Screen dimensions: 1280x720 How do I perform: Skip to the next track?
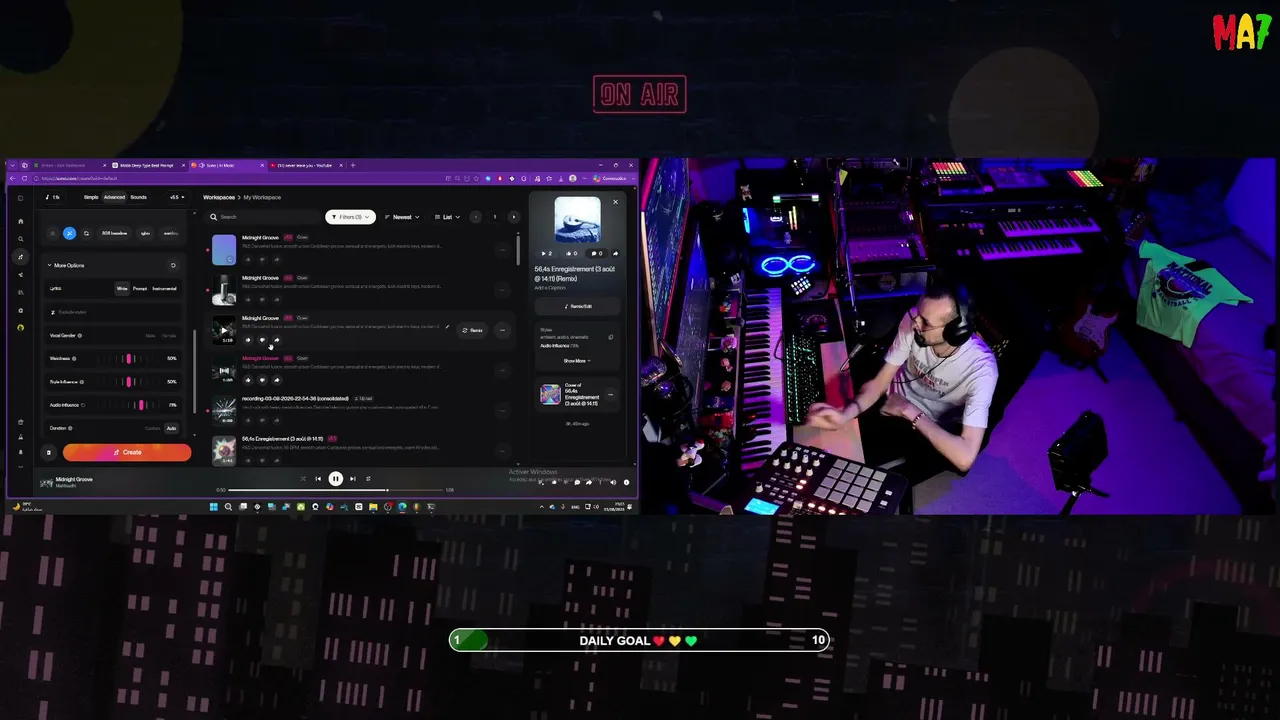353,479
